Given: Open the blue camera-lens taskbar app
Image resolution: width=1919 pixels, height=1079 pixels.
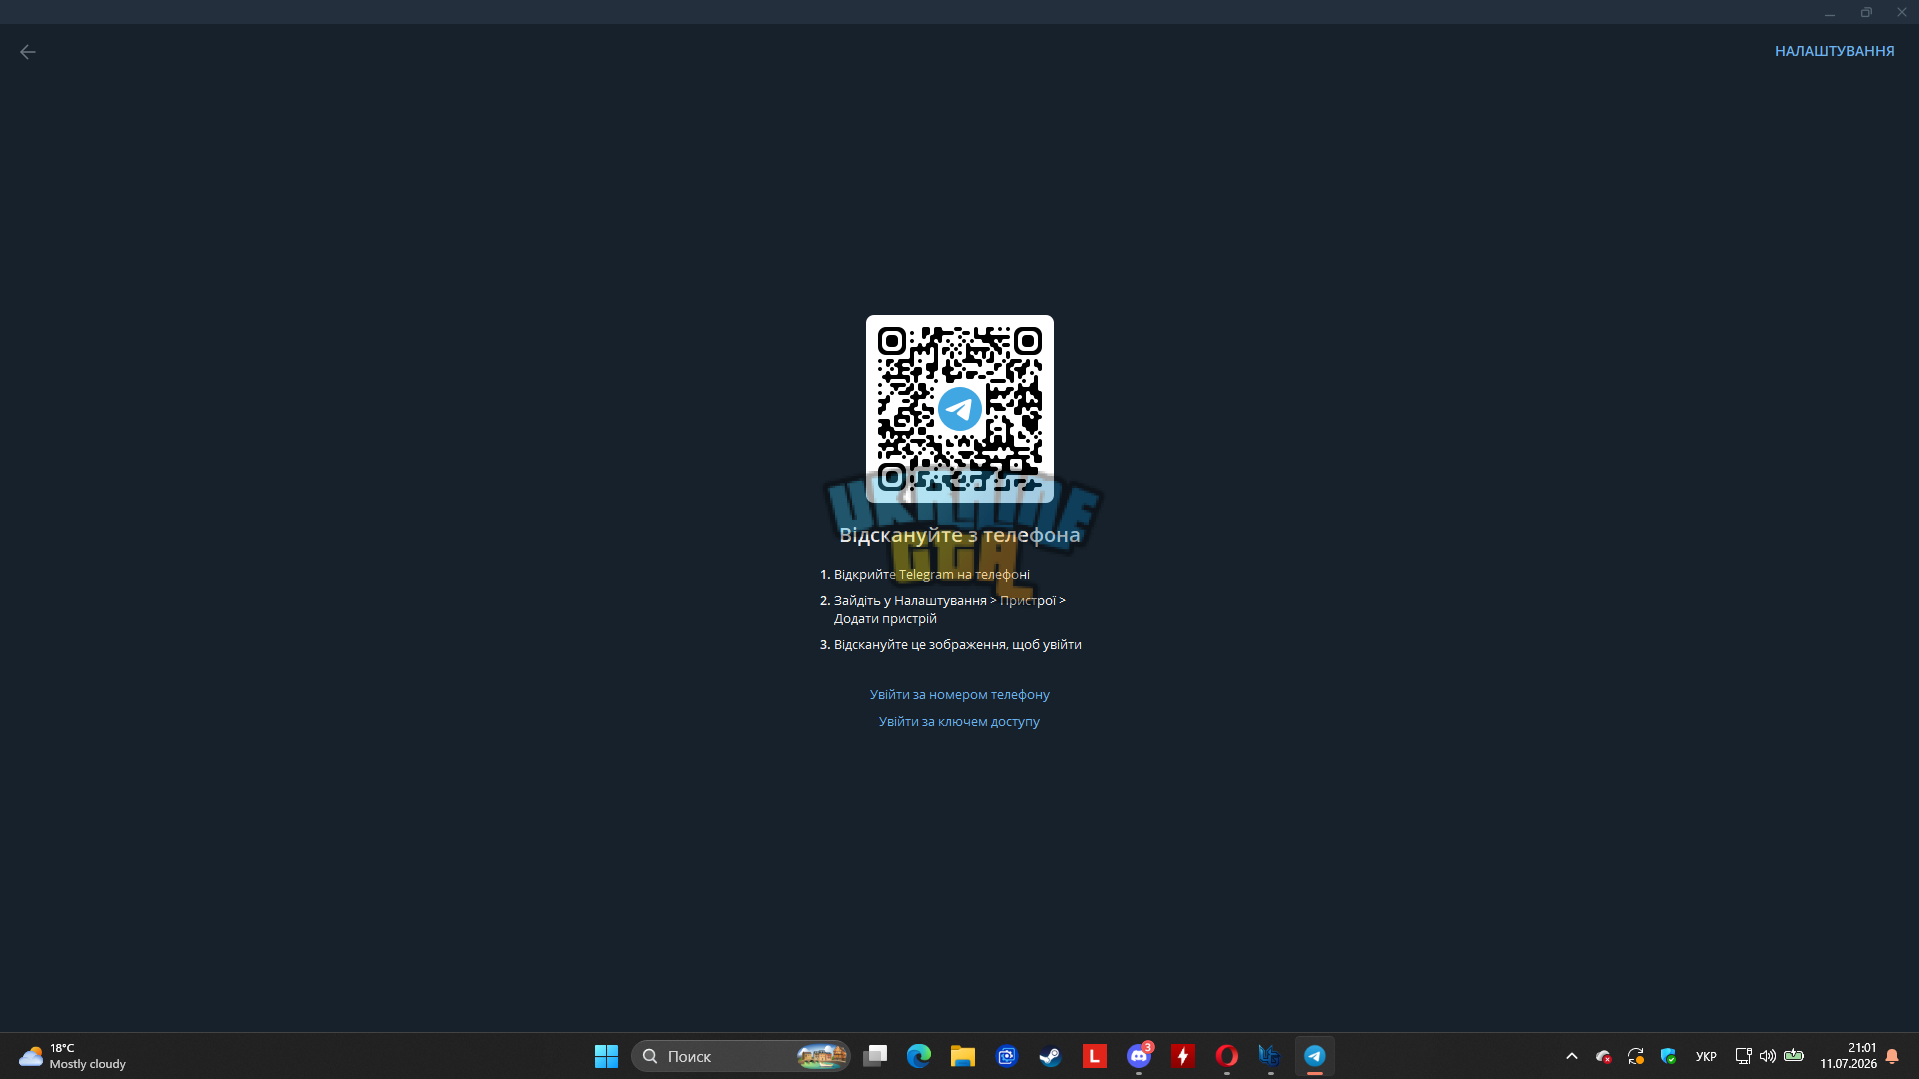Looking at the screenshot, I should [x=1007, y=1056].
